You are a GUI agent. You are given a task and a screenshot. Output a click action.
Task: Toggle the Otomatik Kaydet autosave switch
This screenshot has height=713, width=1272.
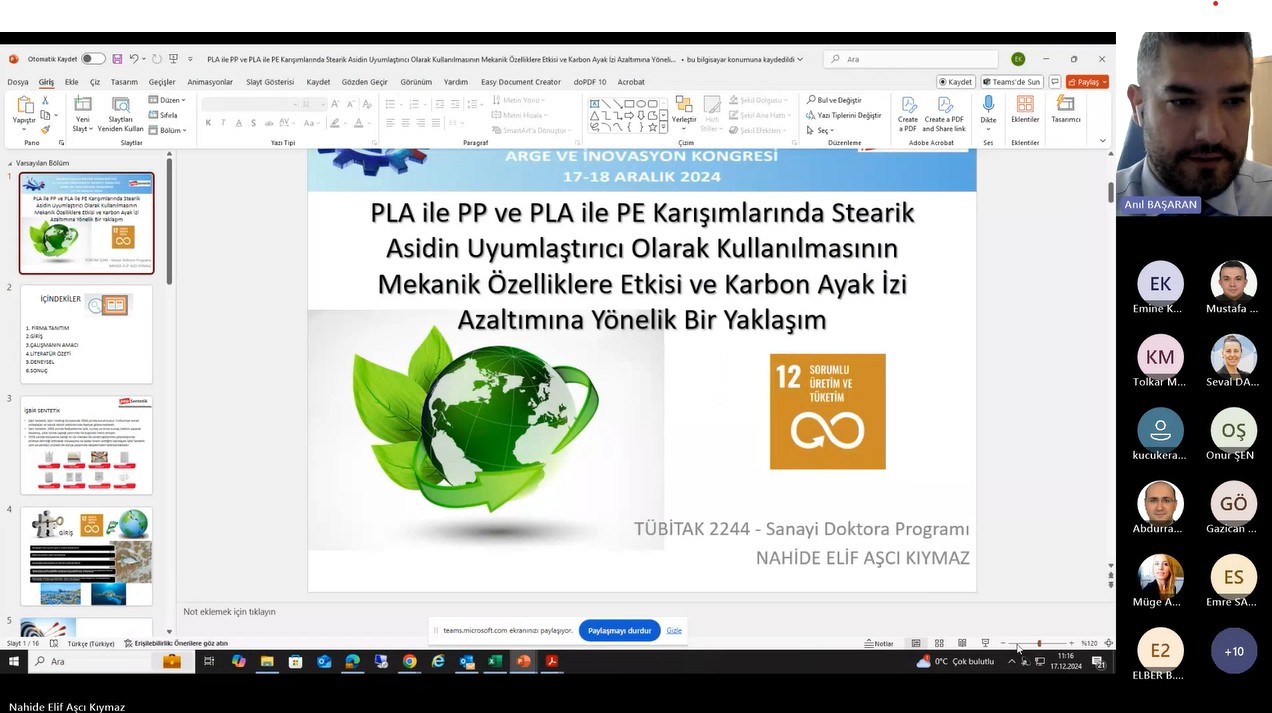(92, 59)
